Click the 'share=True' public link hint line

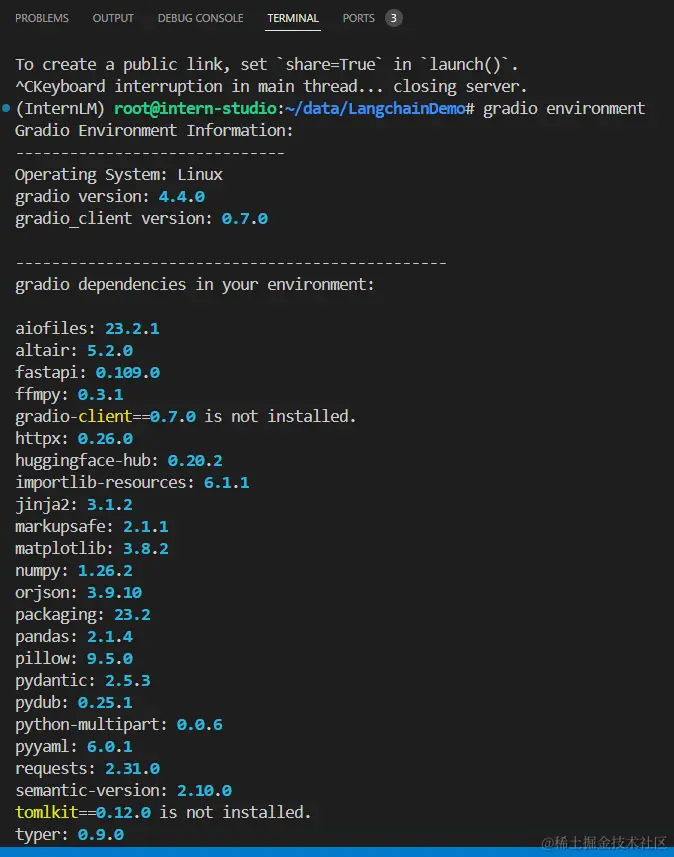266,64
